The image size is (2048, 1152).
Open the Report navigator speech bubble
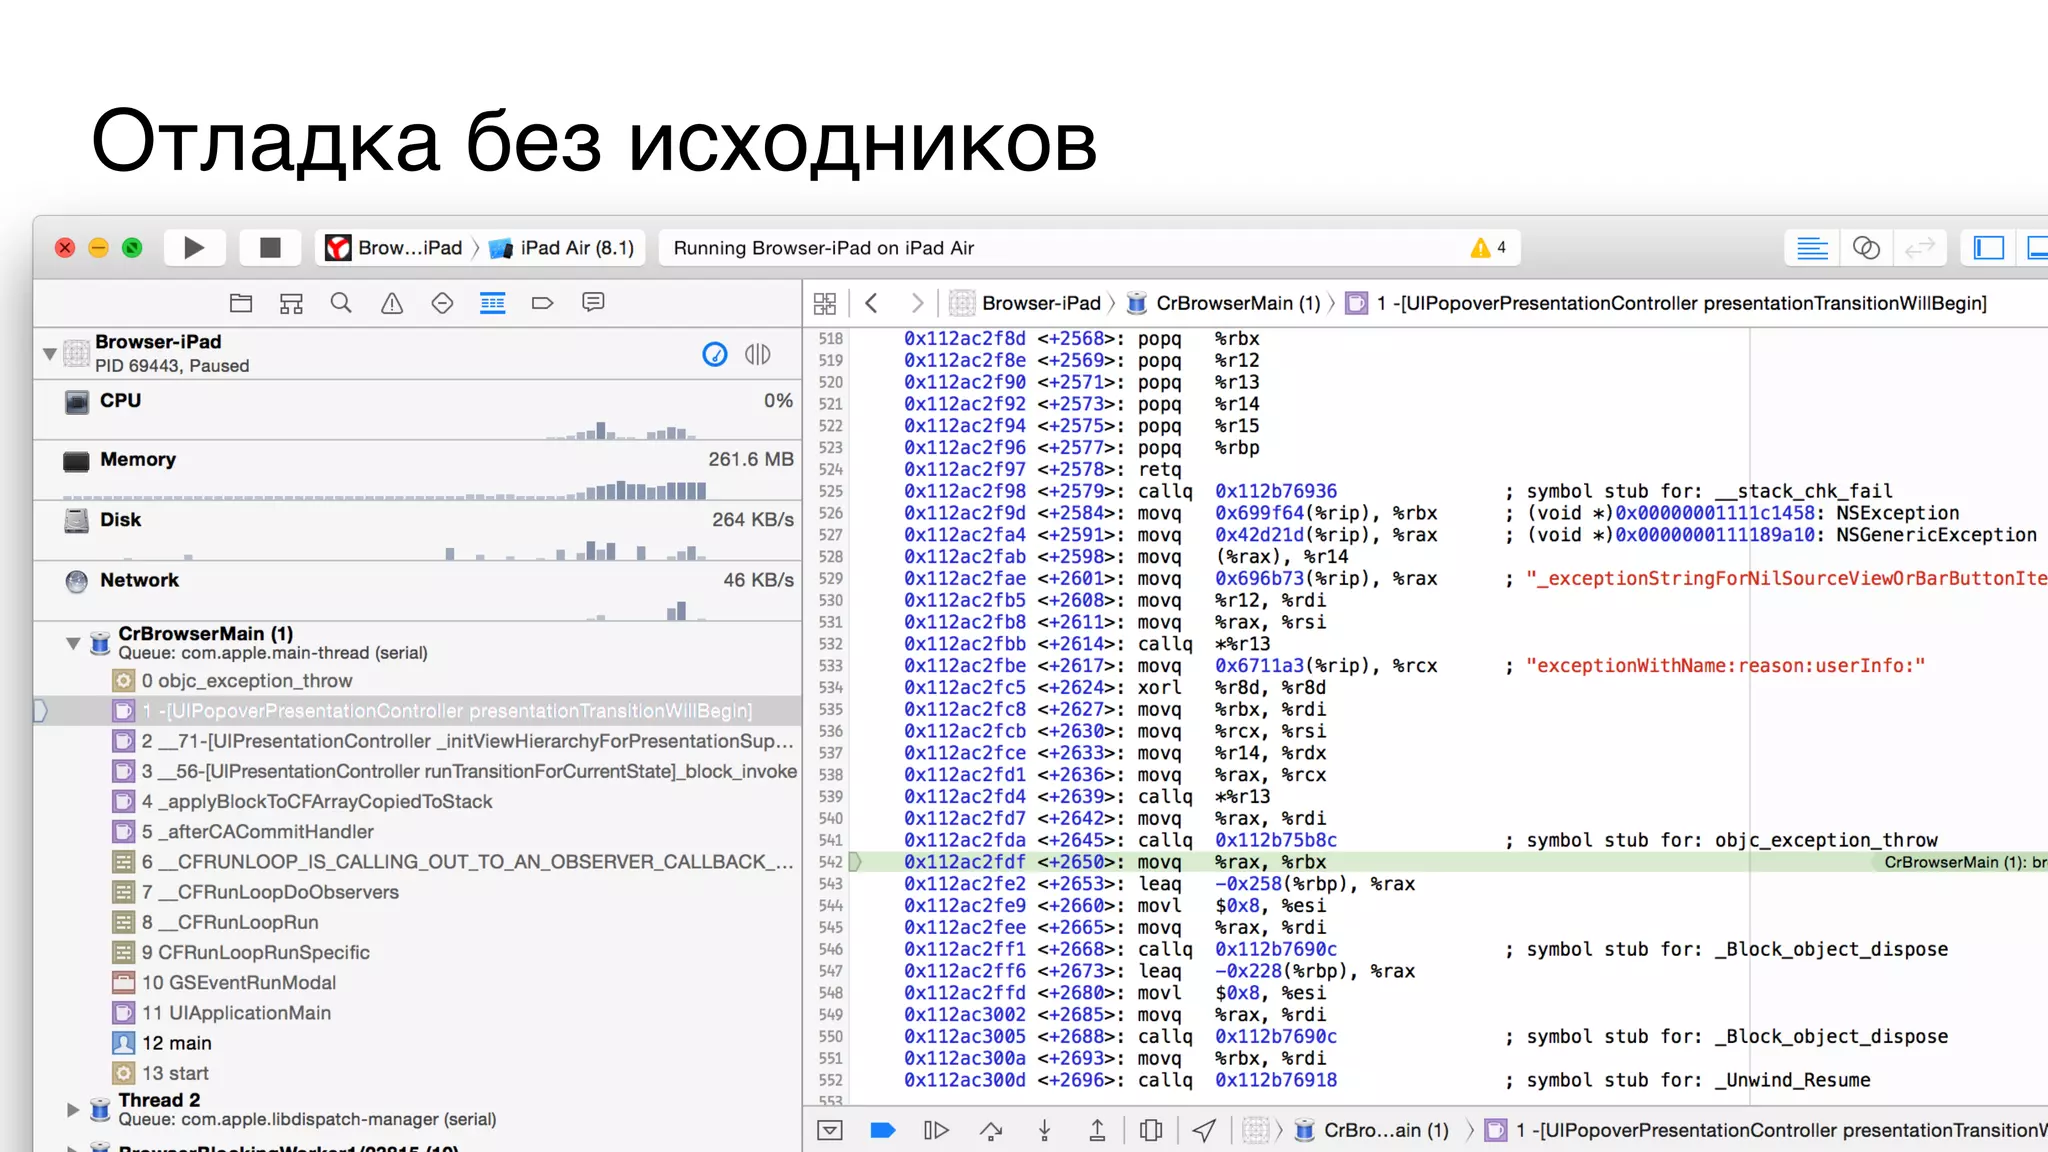(x=593, y=303)
